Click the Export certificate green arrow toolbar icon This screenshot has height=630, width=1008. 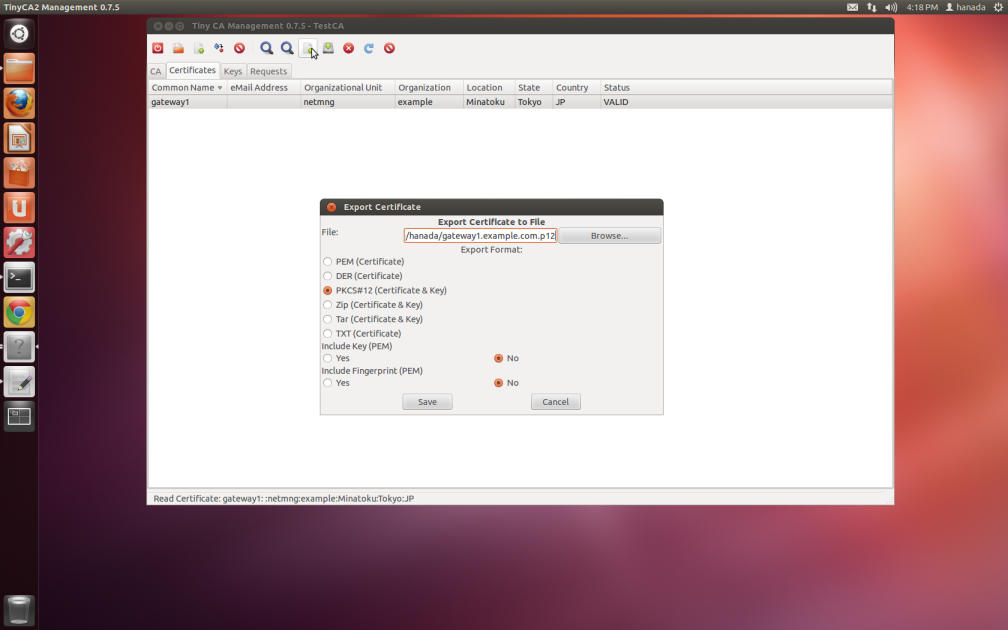tap(328, 48)
